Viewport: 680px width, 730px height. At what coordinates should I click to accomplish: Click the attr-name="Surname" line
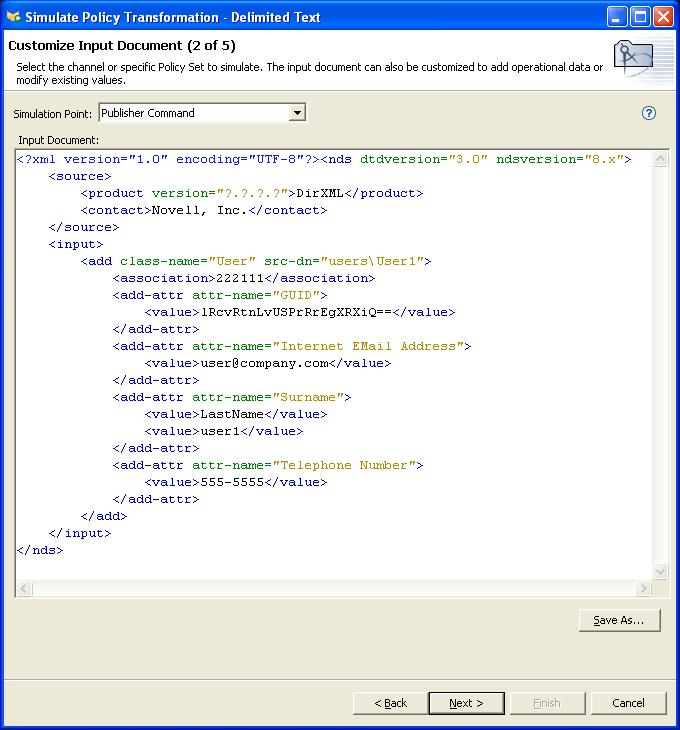[232, 398]
